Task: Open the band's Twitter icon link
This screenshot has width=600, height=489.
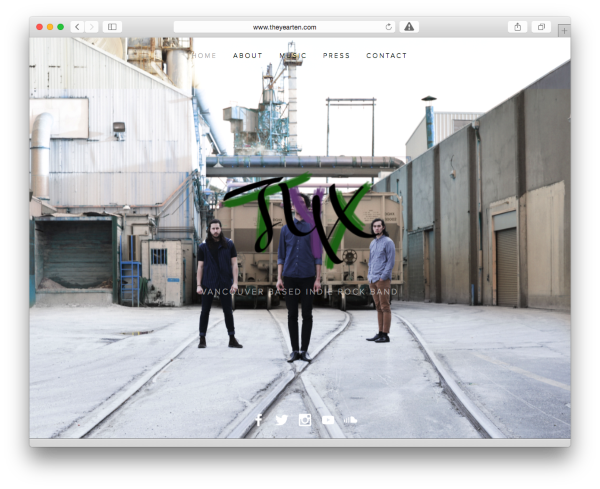Action: click(282, 420)
